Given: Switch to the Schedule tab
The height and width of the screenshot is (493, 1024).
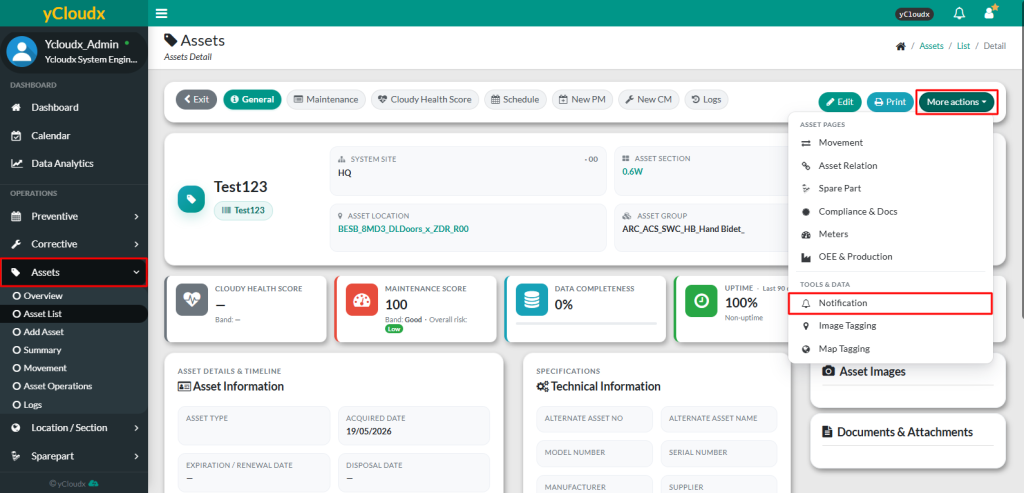Looking at the screenshot, I should coord(515,100).
